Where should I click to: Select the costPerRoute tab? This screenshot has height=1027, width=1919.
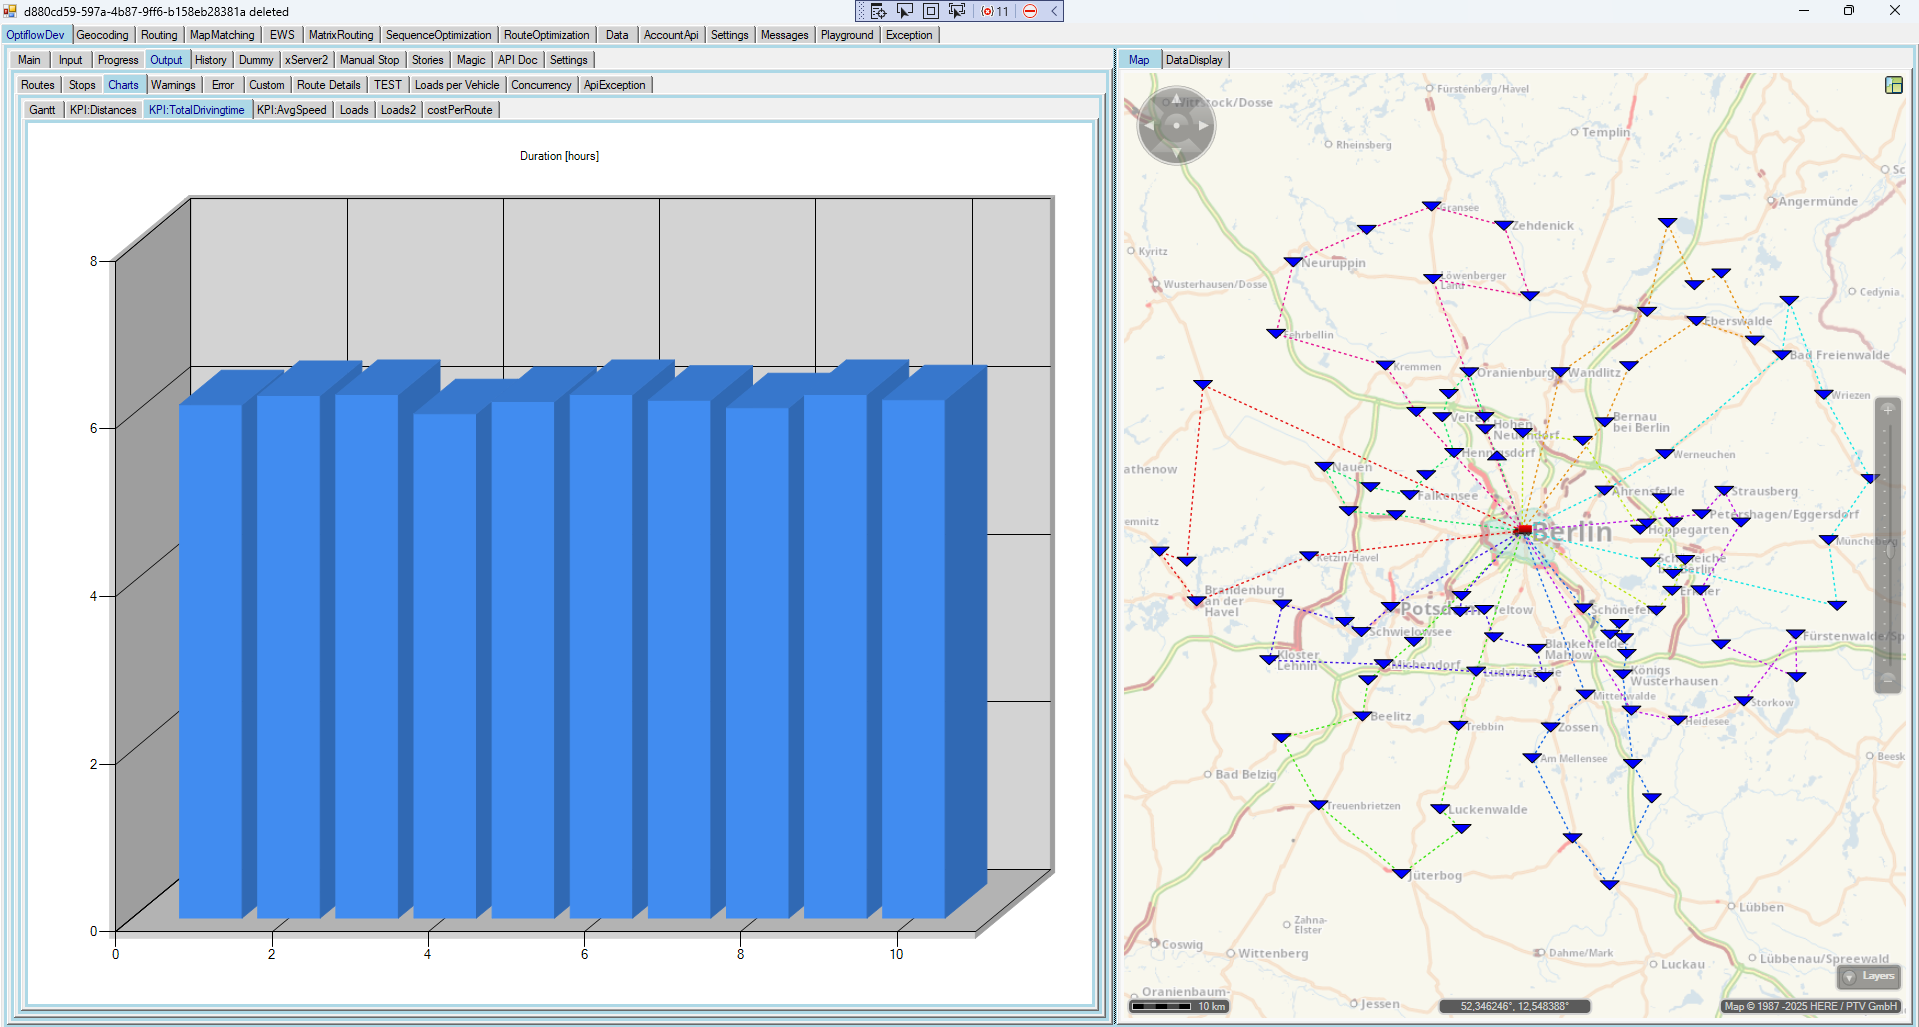pos(459,110)
